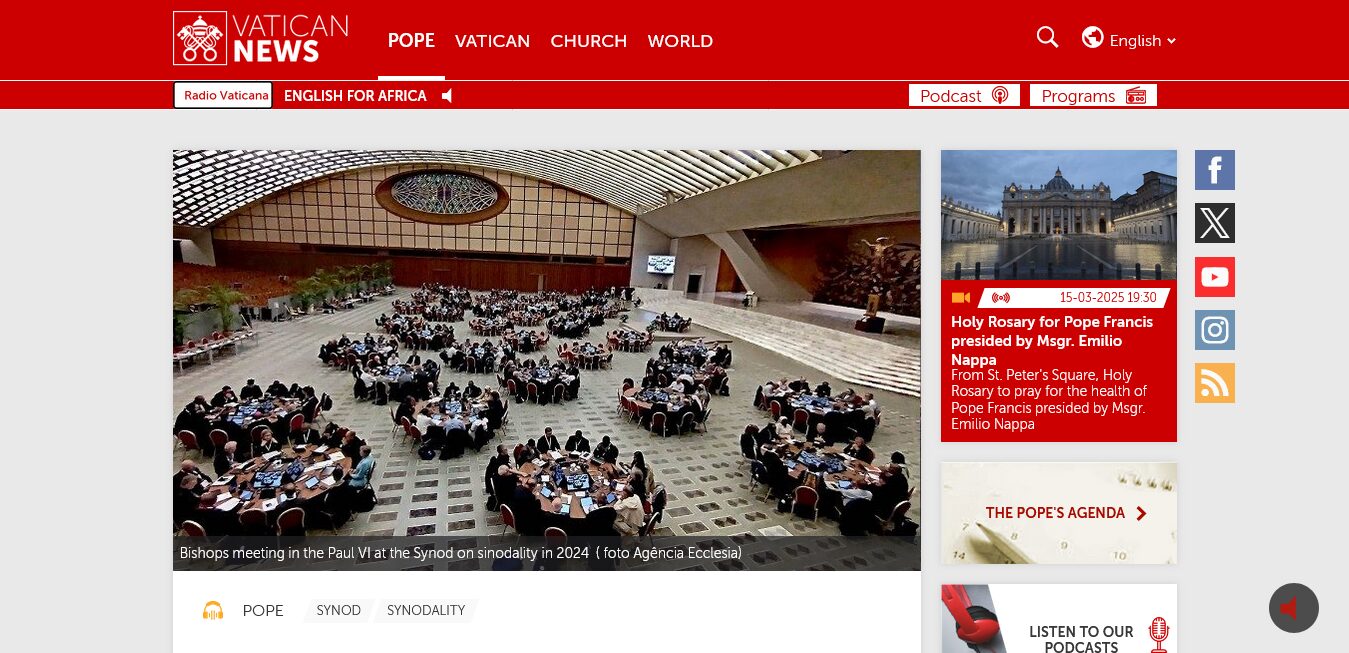Open the YouTube channel icon

1215,277
